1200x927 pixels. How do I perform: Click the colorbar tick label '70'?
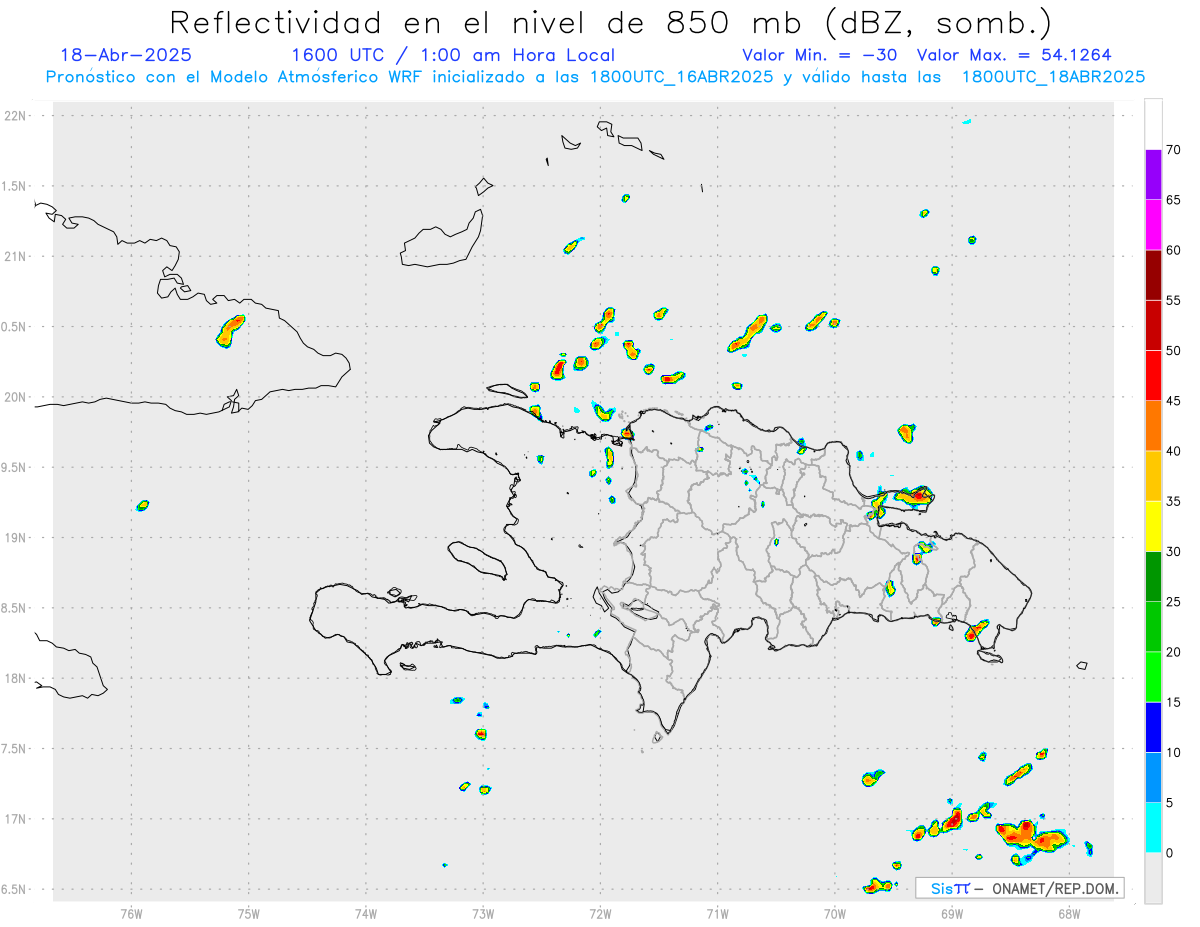tap(1174, 150)
